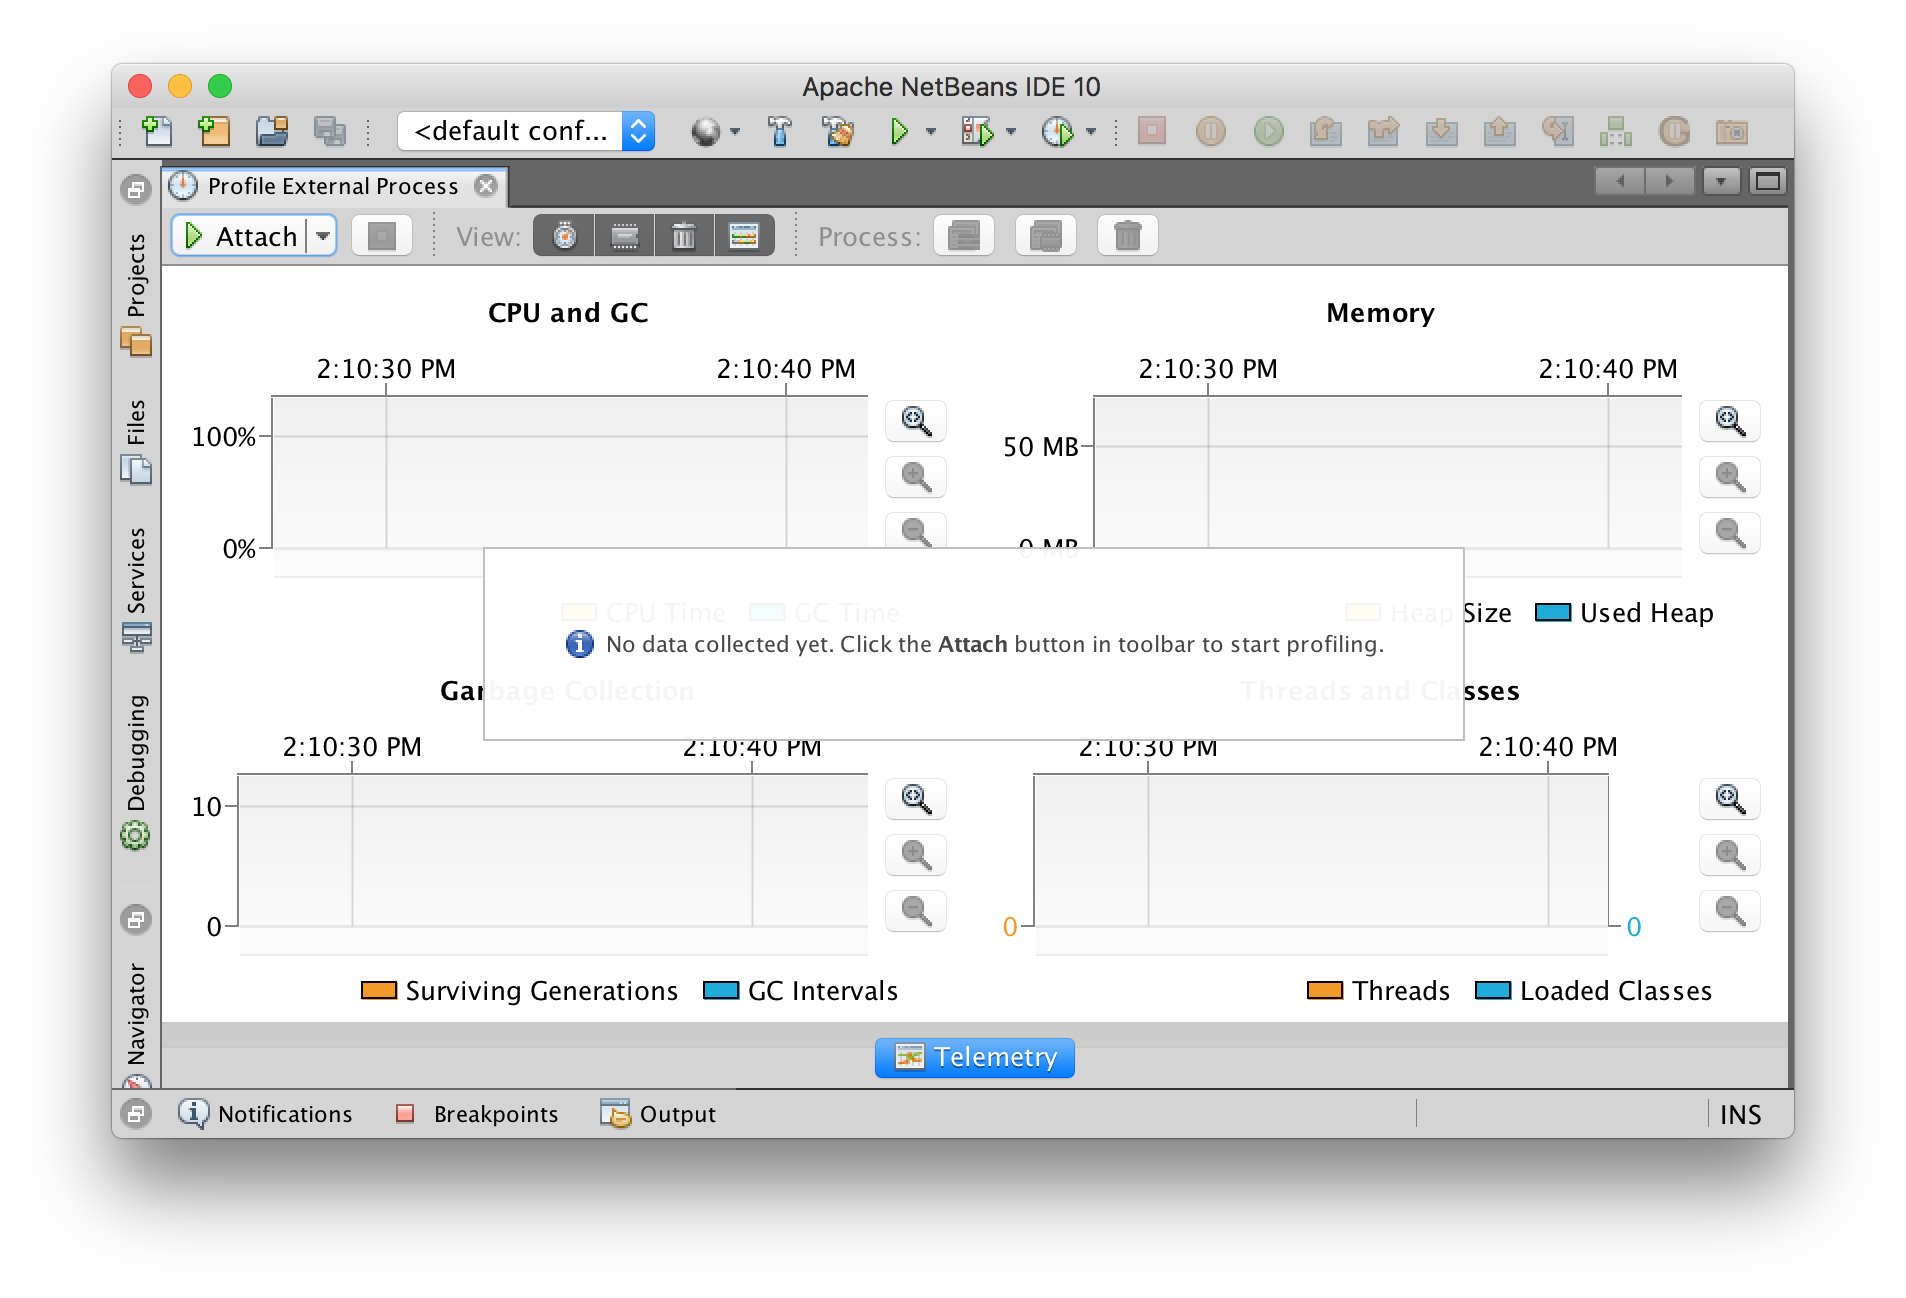Screen dimensions: 1906x1298
Task: Click the Used Heap legend swatch
Action: pyautogui.click(x=1553, y=612)
